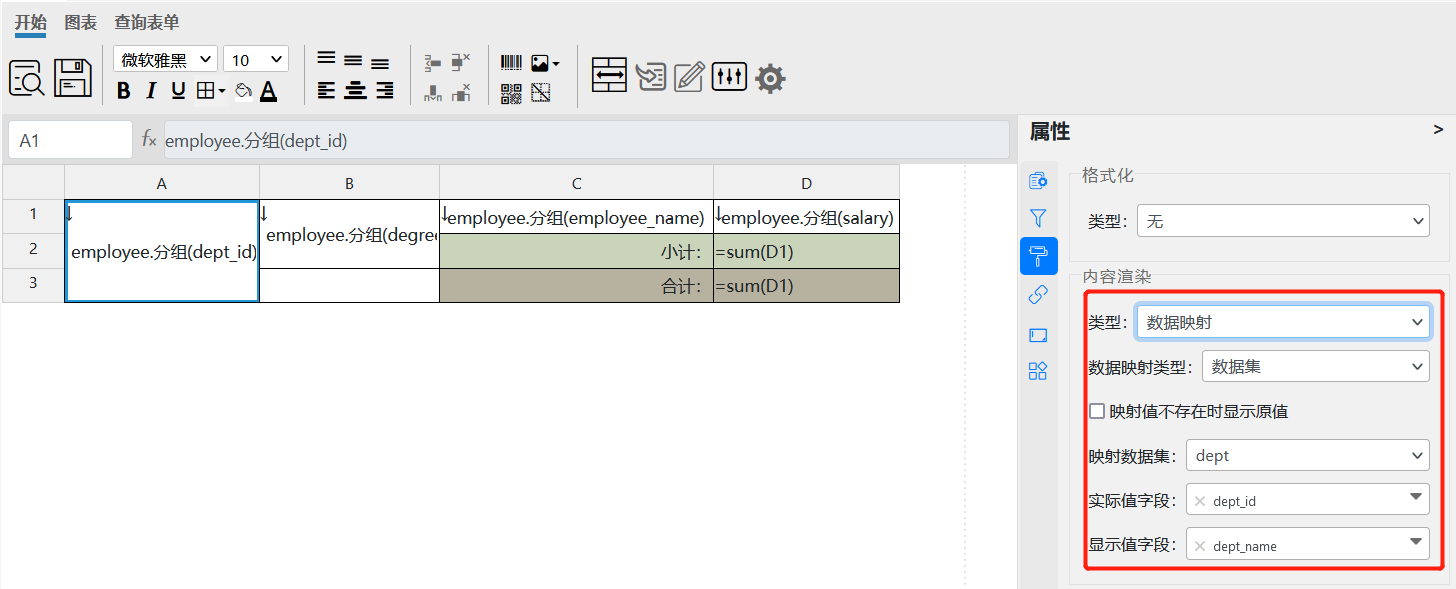Pick the cell fill bucket color
The height and width of the screenshot is (589, 1456).
[243, 91]
